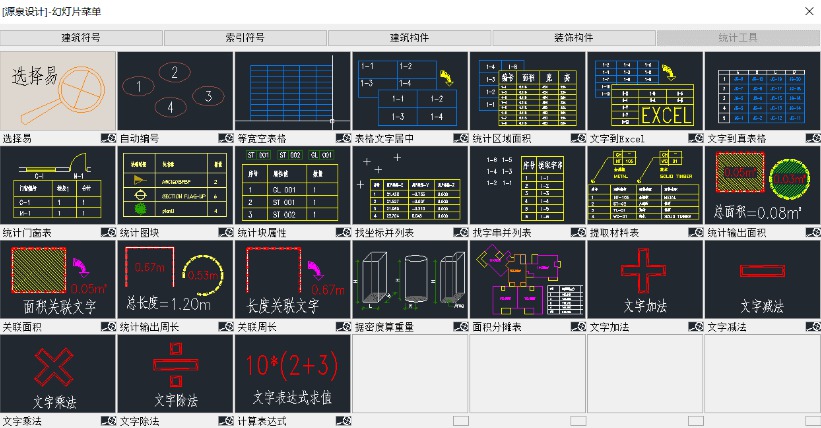The height and width of the screenshot is (428, 821).
Task: Select the 等宽空表格 blue grid tool
Action: click(293, 91)
